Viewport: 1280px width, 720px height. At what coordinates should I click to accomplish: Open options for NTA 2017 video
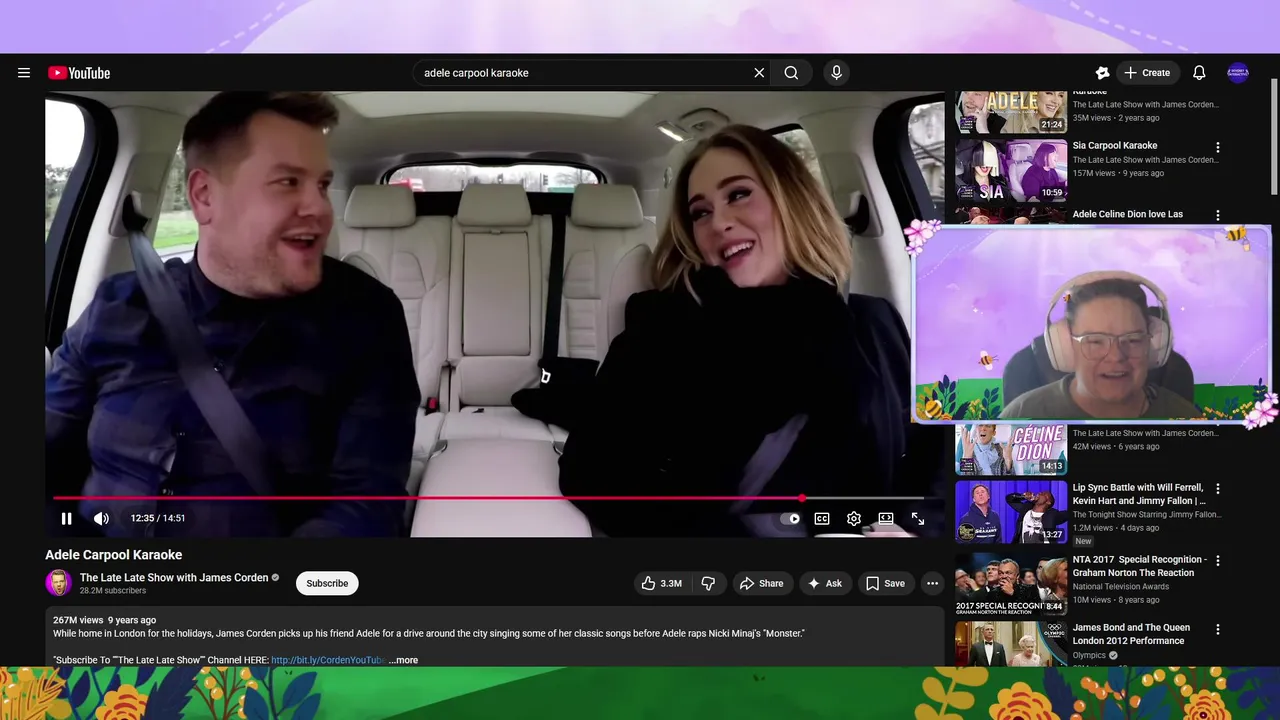click(x=1218, y=561)
